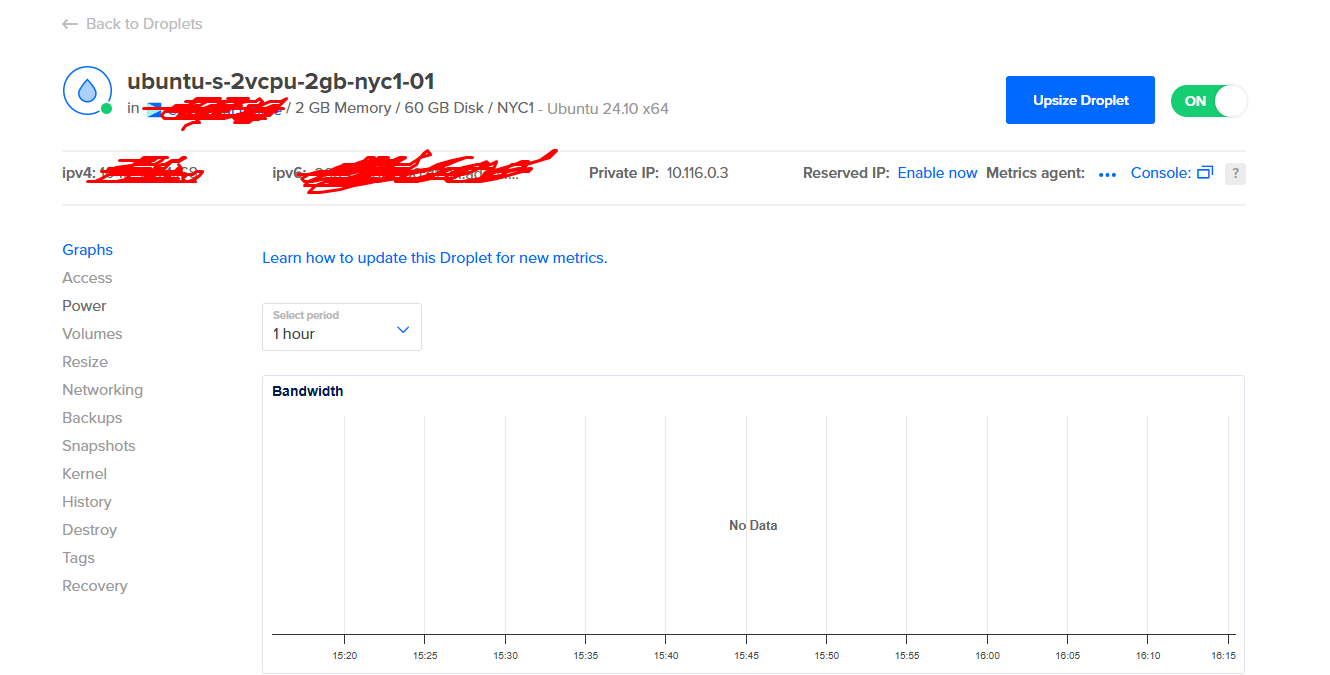Screen dimensions: 1330x675
Task: Open the Select period 1 hour dropdown
Action: (x=342, y=327)
